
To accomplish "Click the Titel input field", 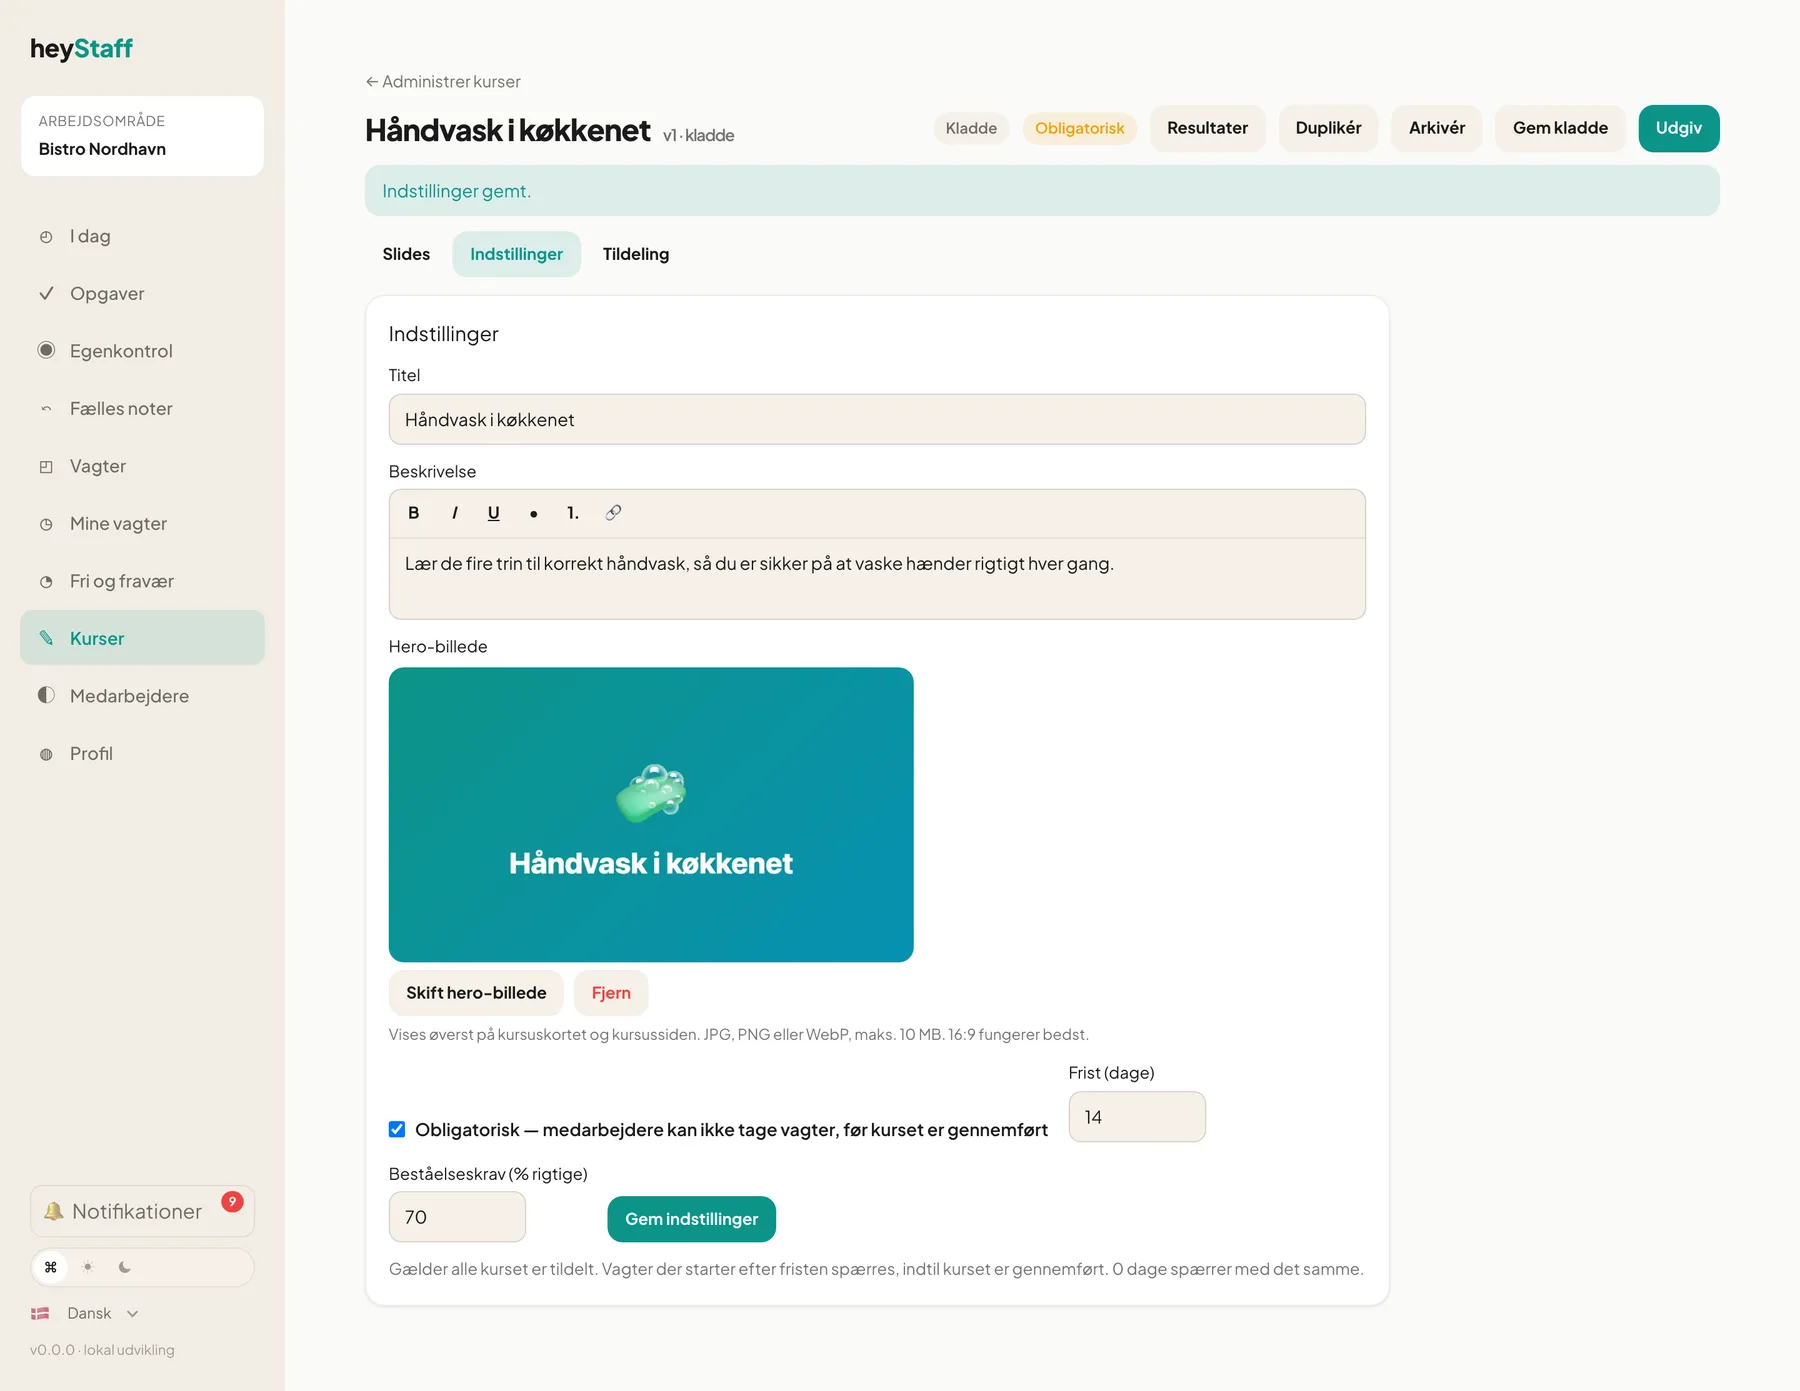I will (877, 420).
